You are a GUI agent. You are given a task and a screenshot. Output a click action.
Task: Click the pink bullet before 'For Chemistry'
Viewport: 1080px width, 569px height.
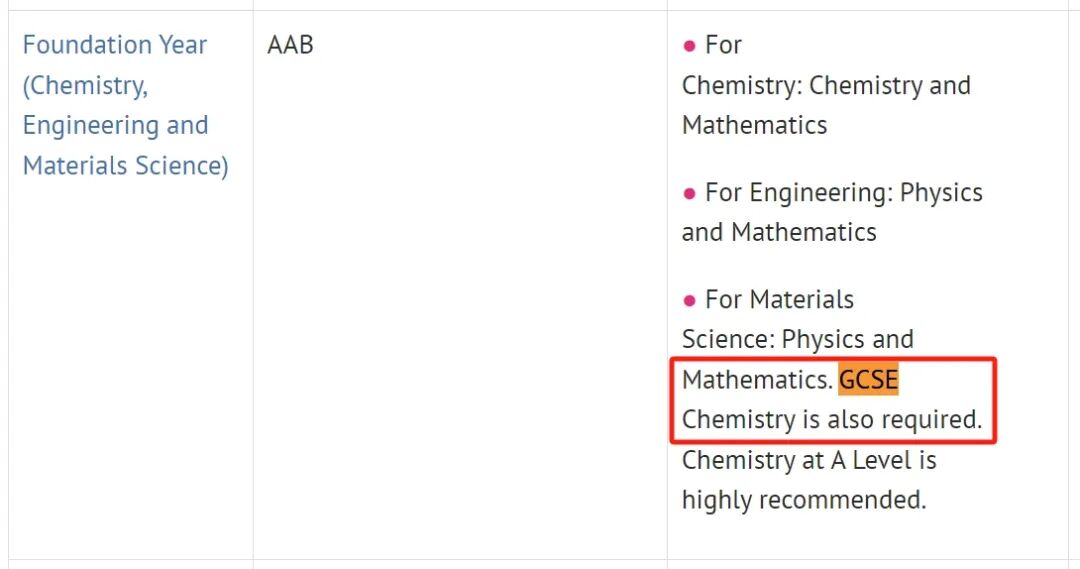pyautogui.click(x=689, y=46)
